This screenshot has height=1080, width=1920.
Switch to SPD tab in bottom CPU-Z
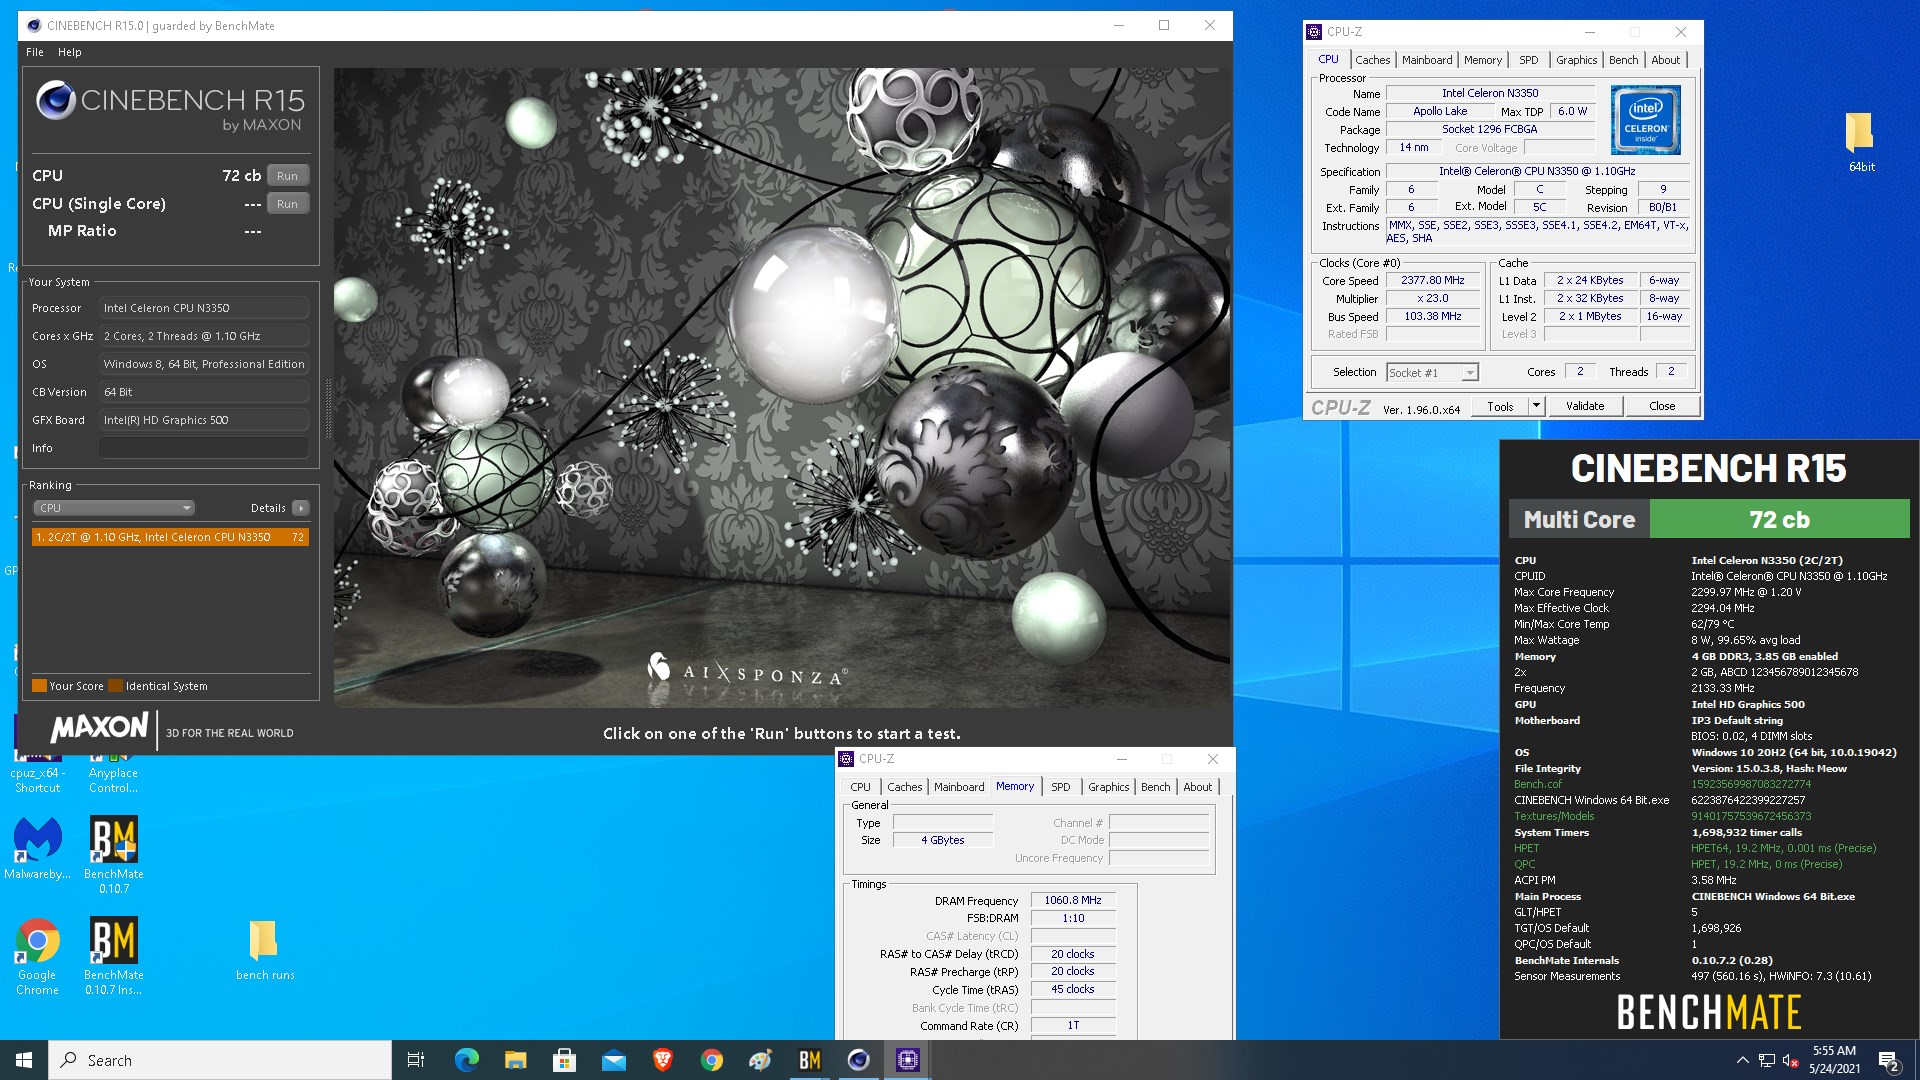[1060, 787]
